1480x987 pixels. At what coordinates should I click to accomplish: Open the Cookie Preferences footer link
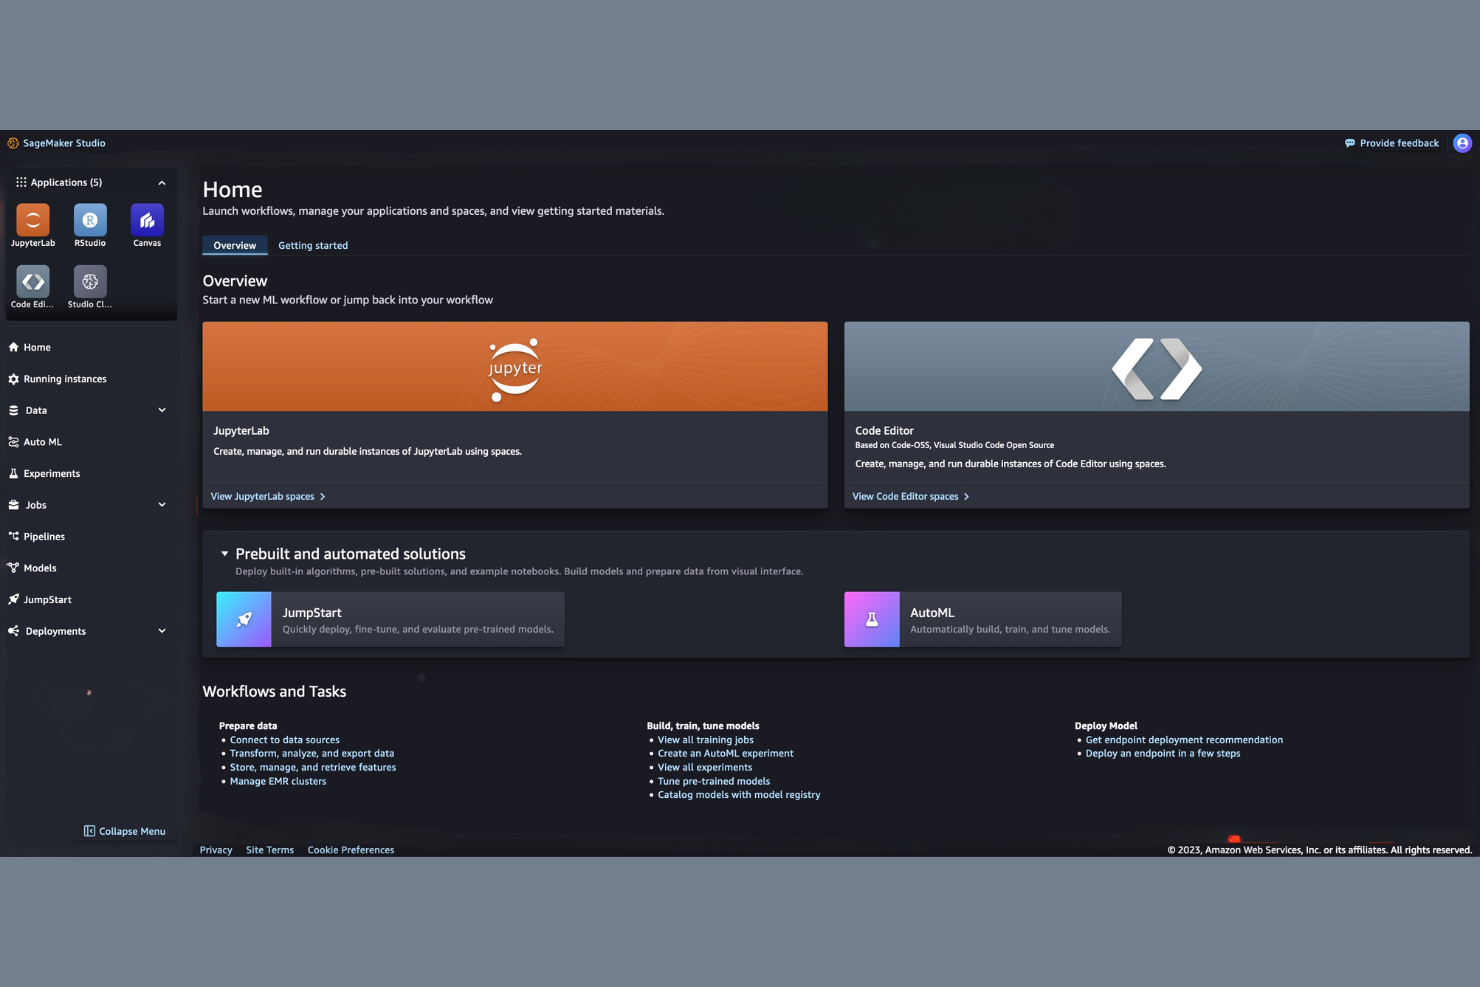351,850
